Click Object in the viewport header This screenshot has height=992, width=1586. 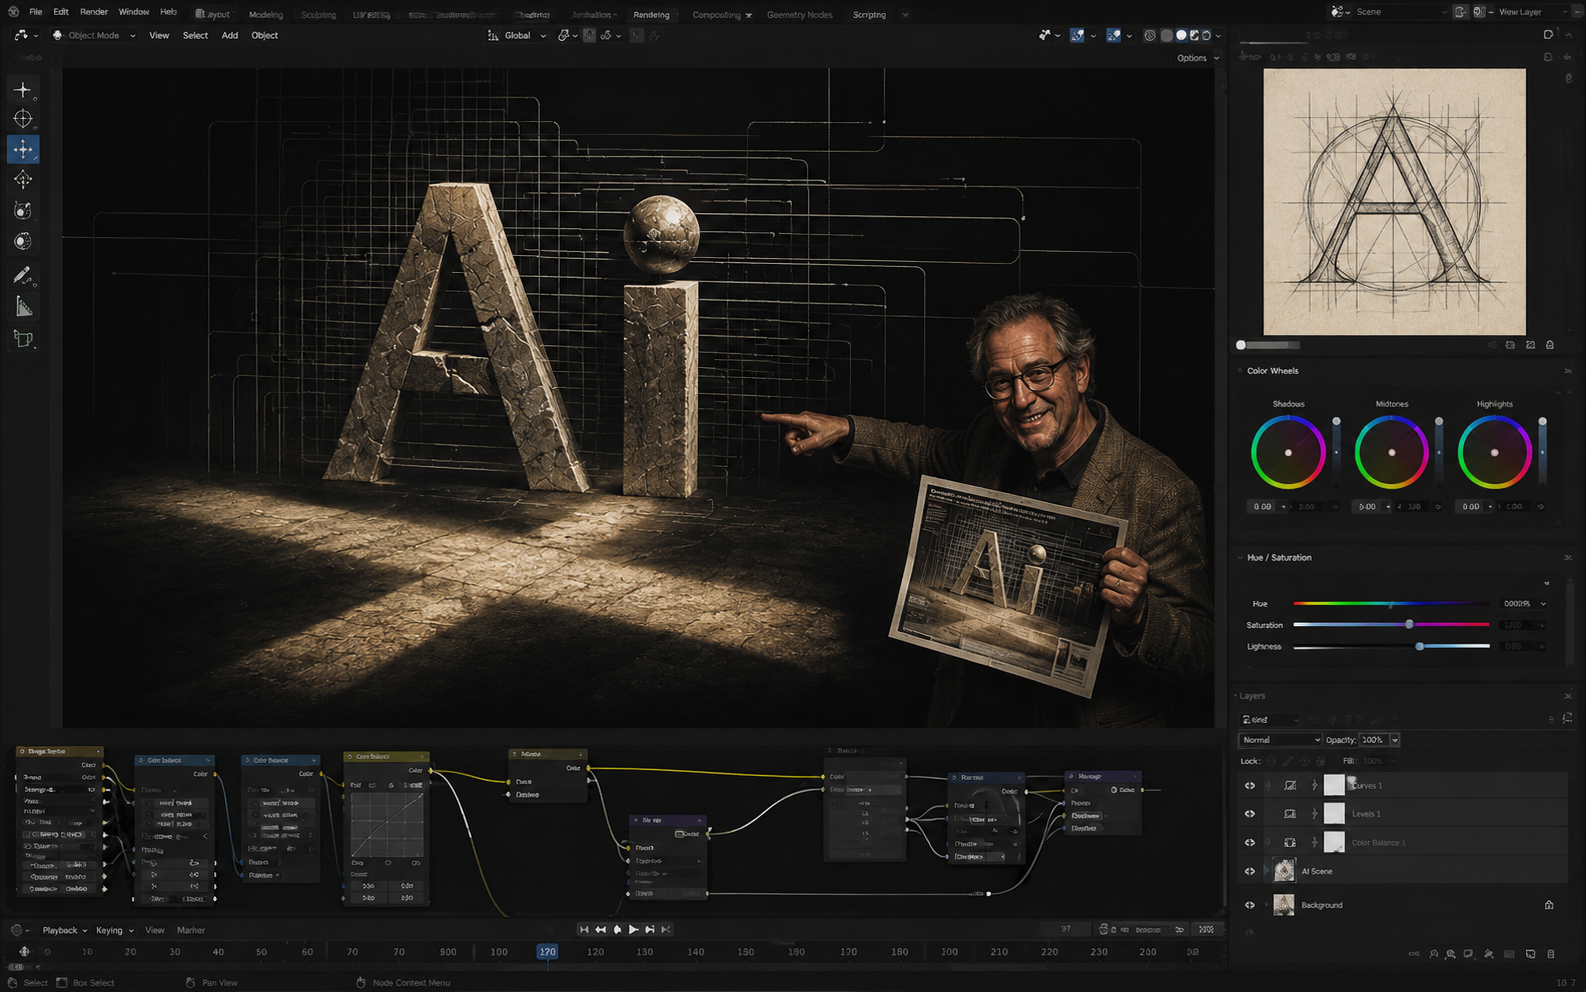click(265, 35)
